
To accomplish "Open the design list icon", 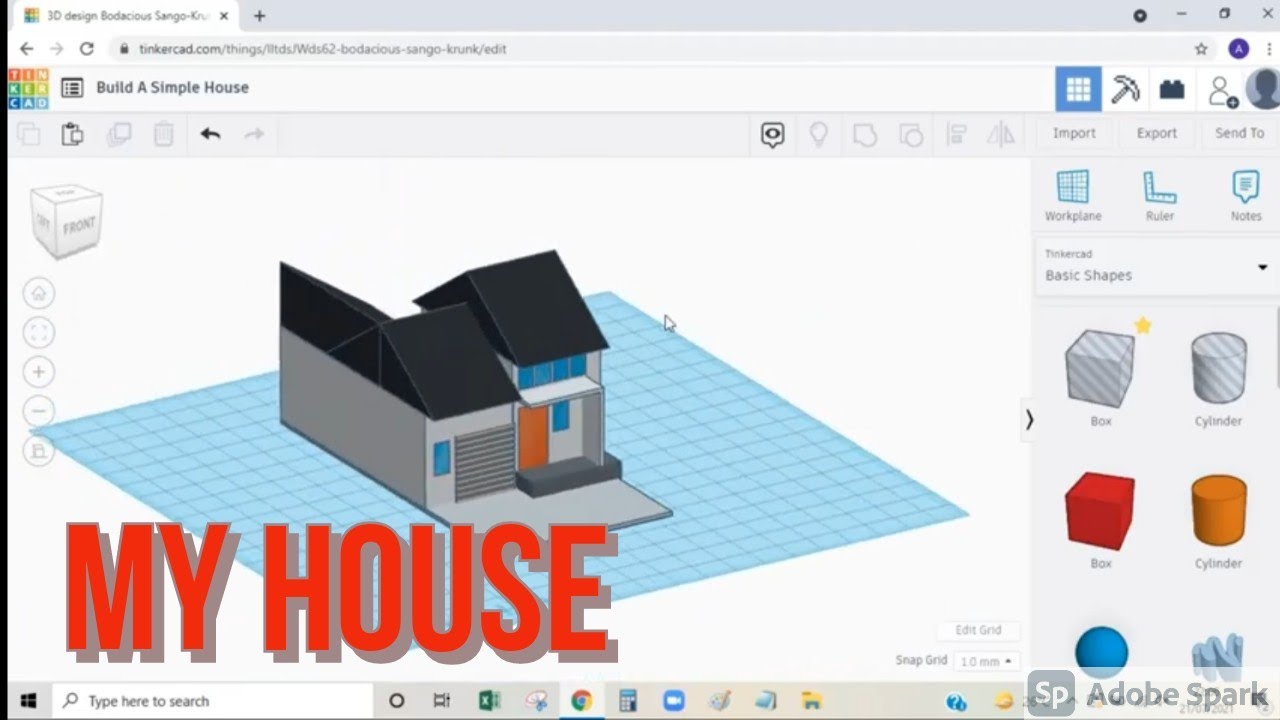I will pyautogui.click(x=72, y=88).
